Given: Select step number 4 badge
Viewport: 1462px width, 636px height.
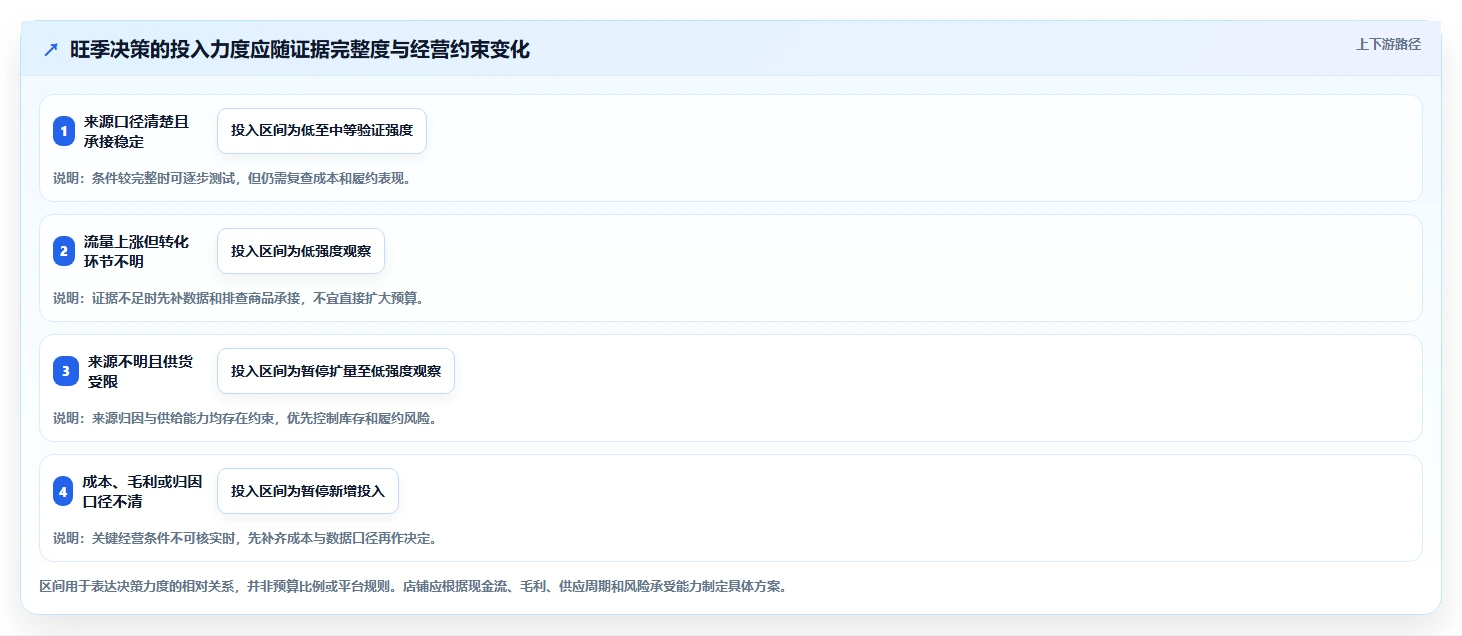Looking at the screenshot, I should tap(63, 491).
